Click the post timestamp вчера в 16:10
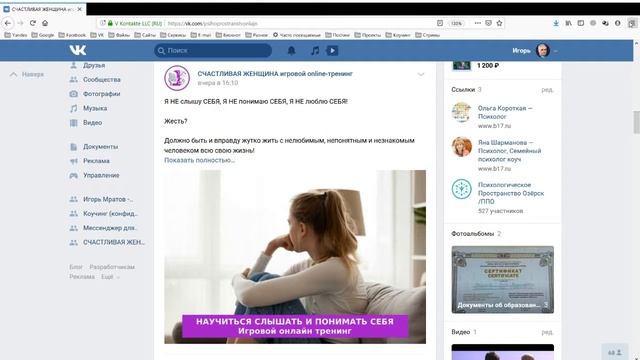Image resolution: width=640 pixels, height=360 pixels. click(218, 83)
